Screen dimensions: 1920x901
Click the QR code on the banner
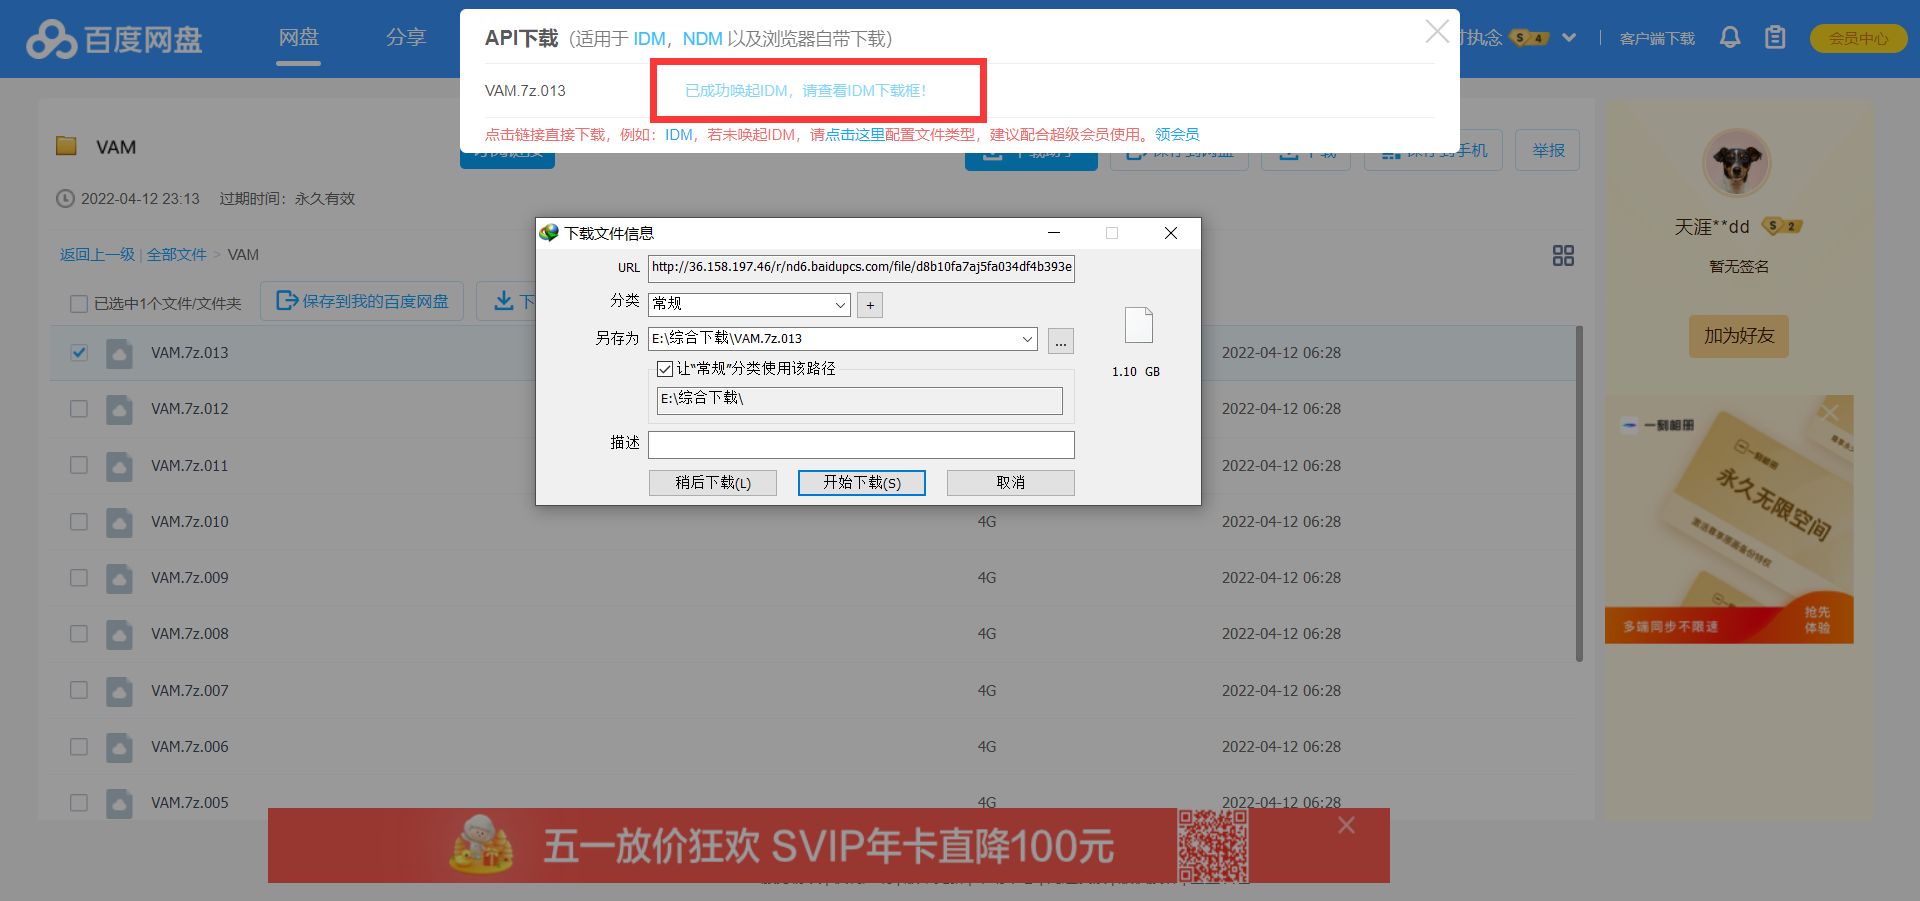coord(1212,846)
